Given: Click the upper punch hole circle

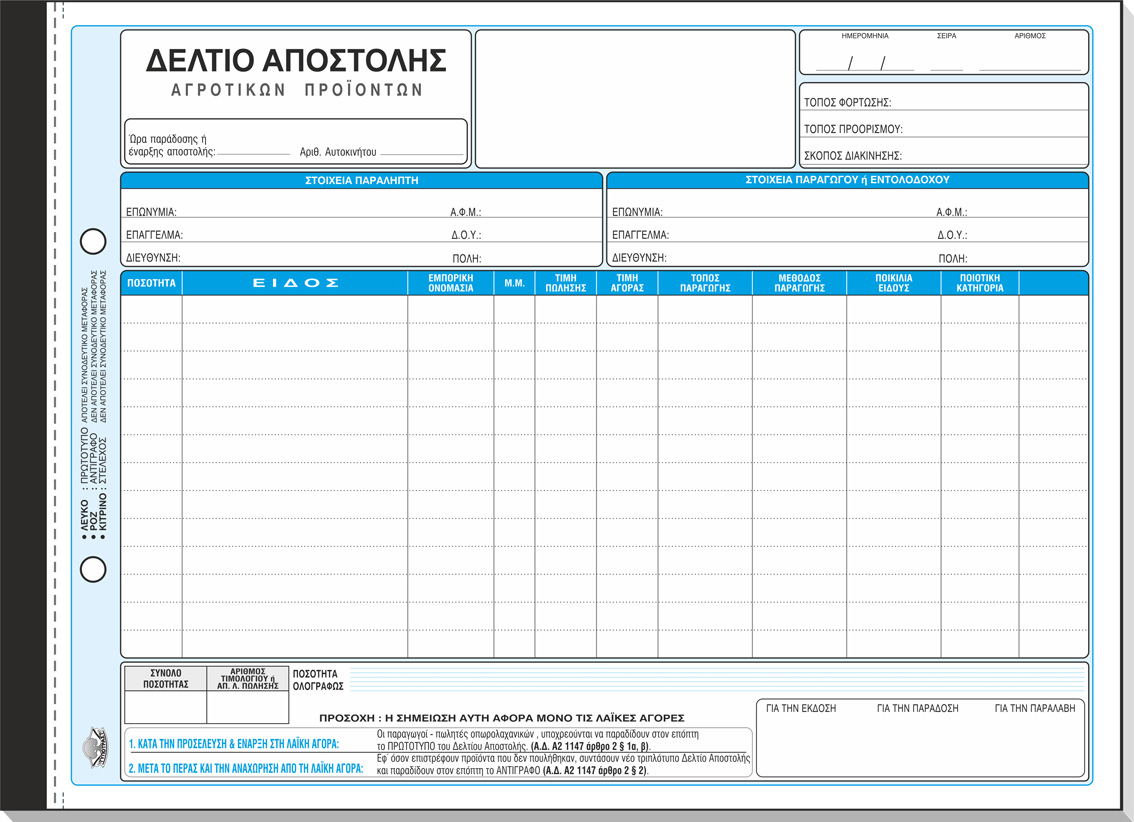Looking at the screenshot, I should [93, 241].
